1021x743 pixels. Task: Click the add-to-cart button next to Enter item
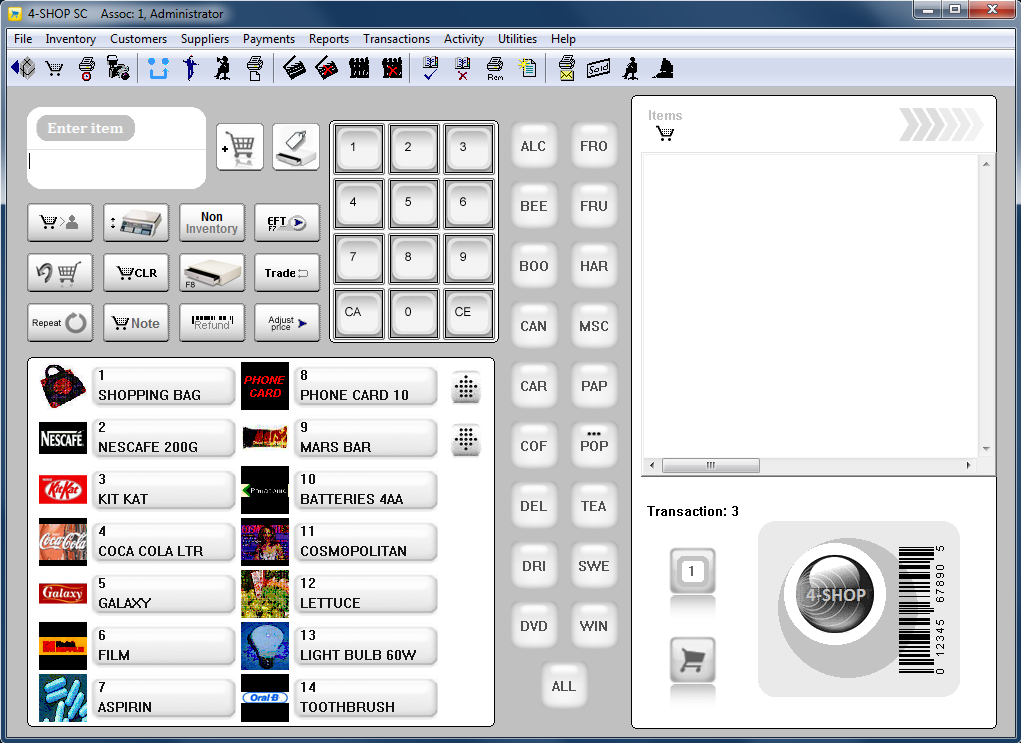click(x=240, y=147)
